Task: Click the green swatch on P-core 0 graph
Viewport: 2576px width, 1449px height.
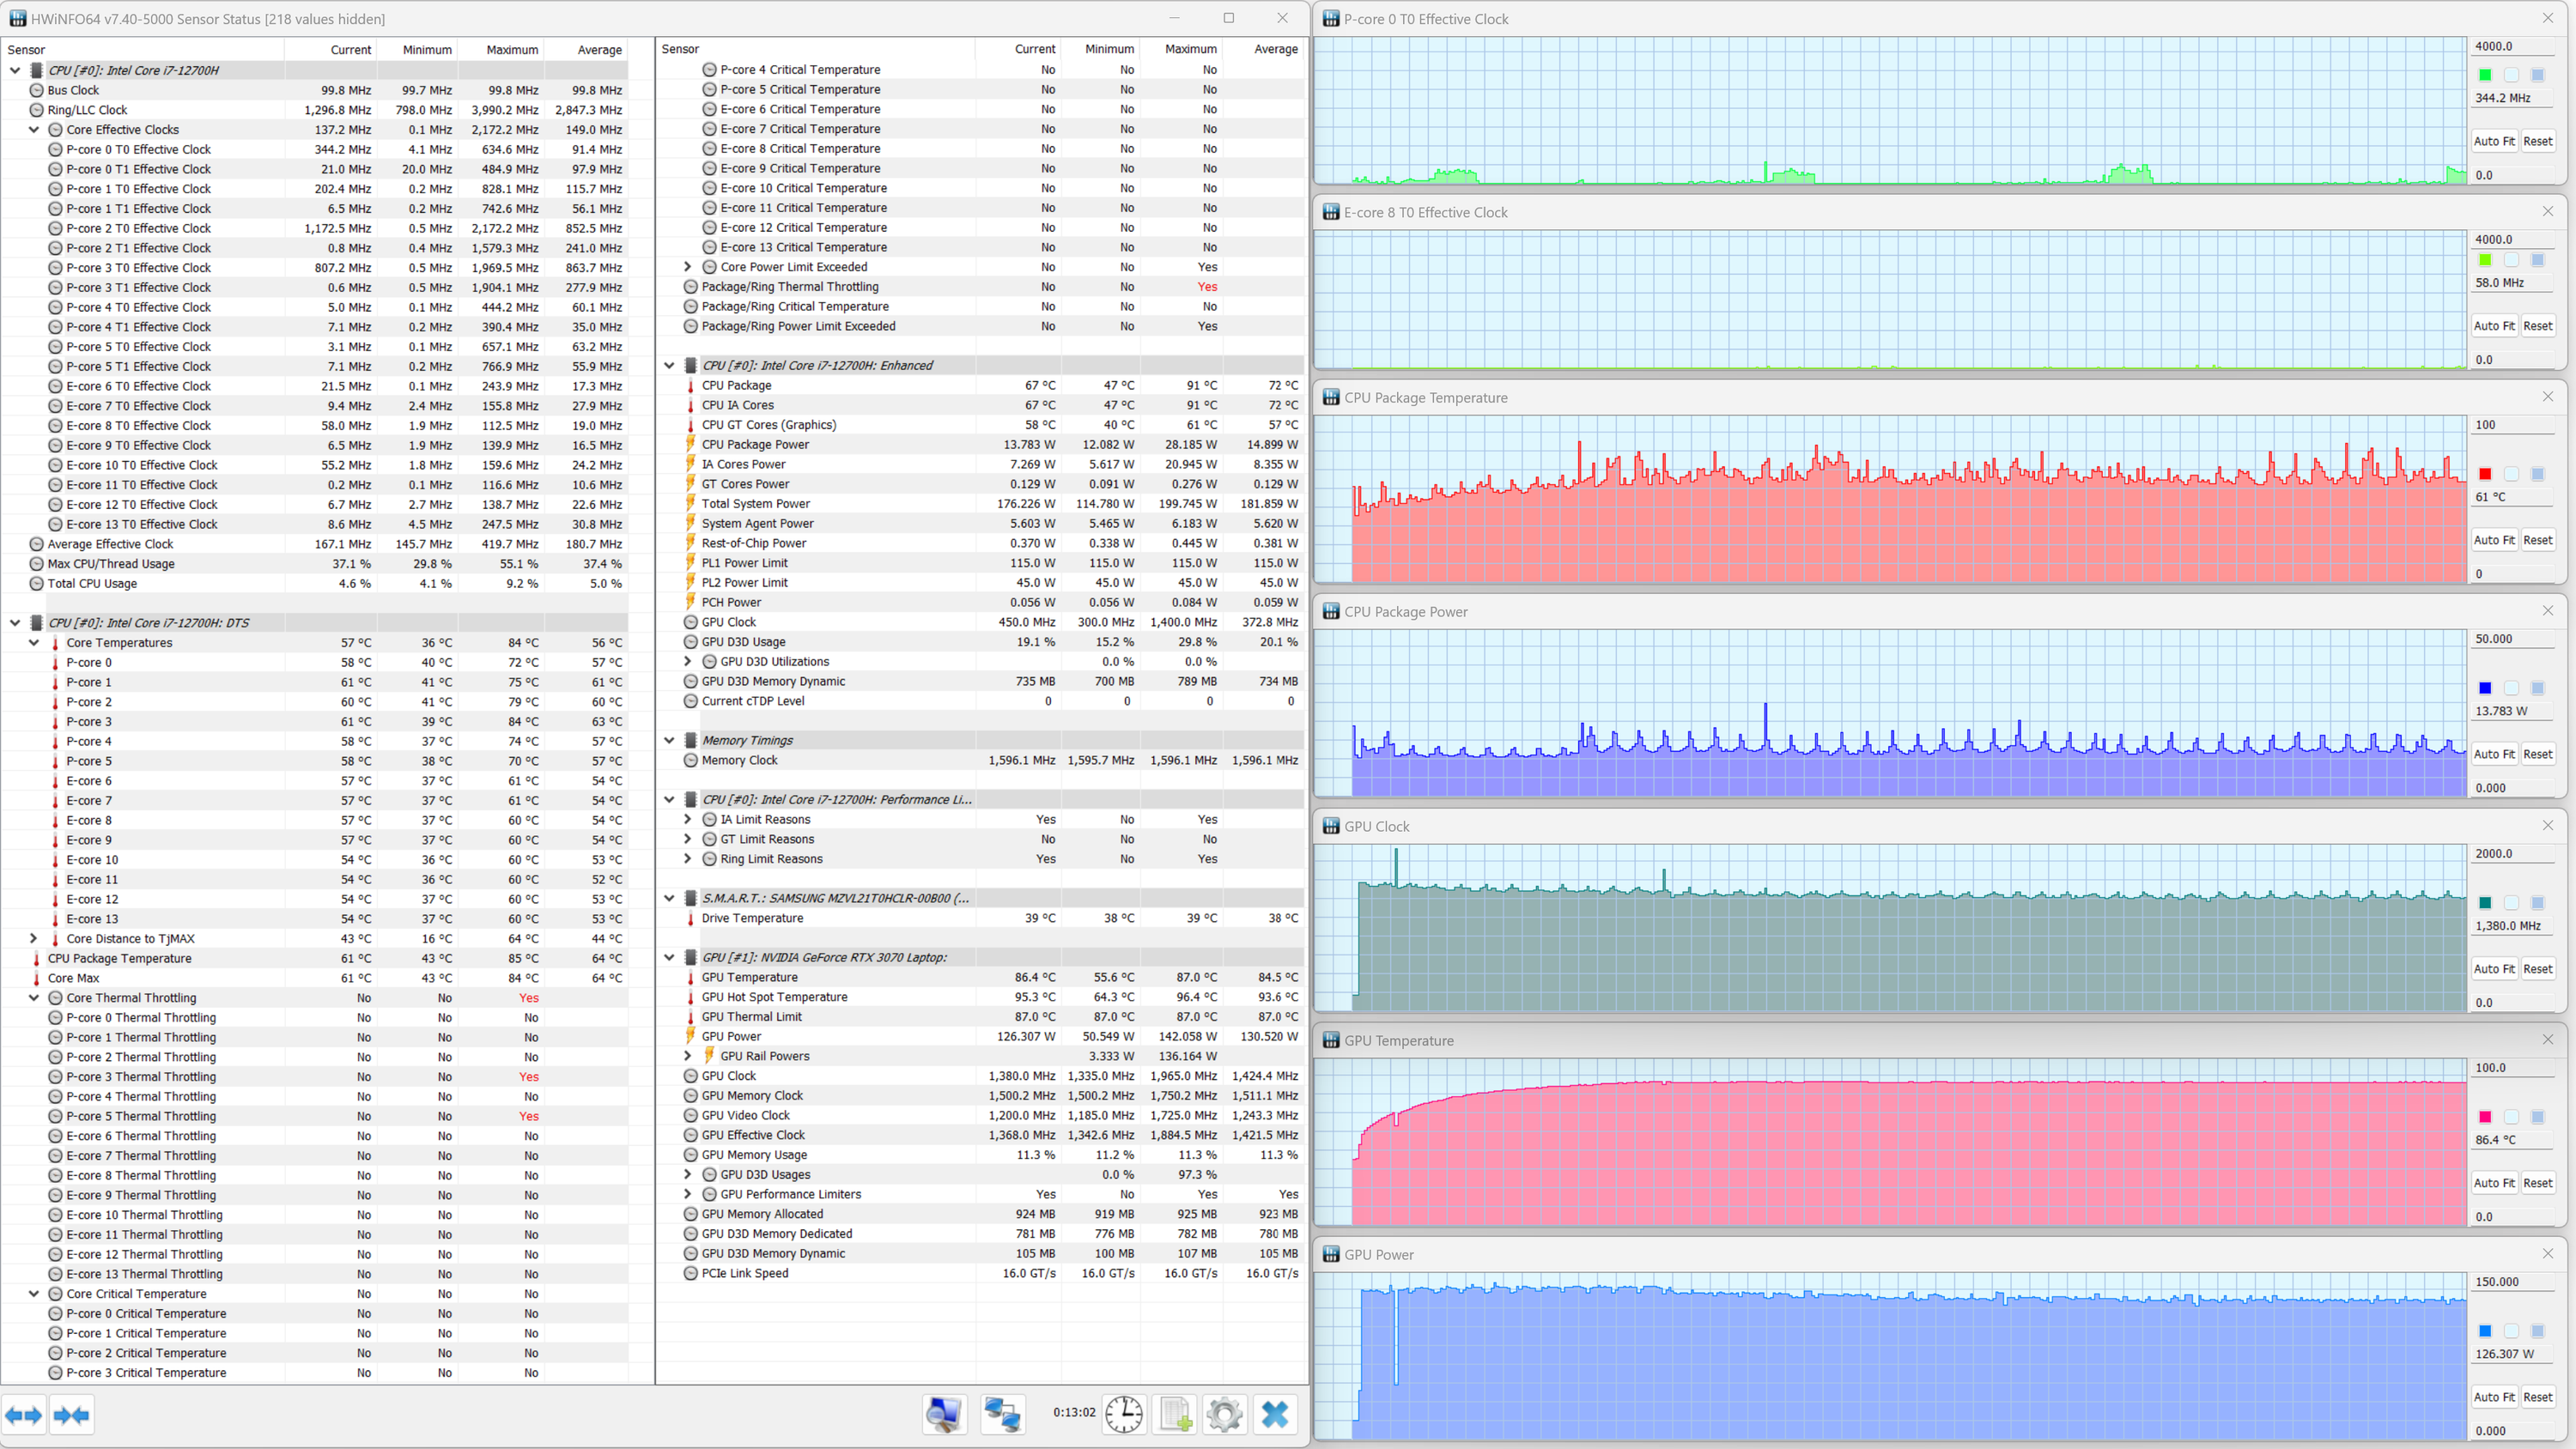Action: click(2485, 75)
